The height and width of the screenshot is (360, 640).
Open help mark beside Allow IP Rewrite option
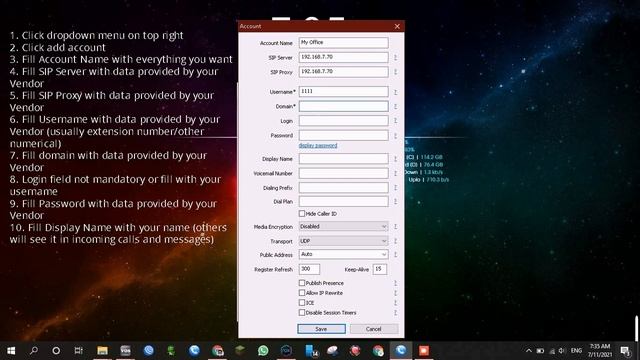tap(395, 293)
